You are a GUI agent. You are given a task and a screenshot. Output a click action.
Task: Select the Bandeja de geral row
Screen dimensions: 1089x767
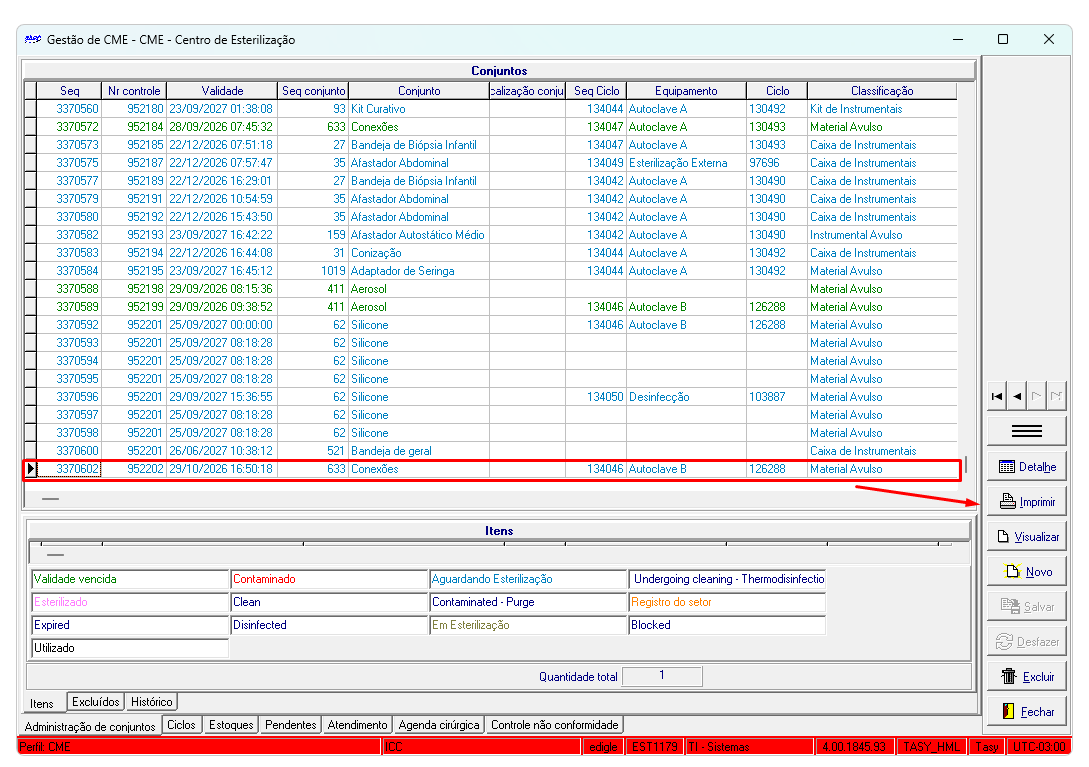tap(490, 451)
